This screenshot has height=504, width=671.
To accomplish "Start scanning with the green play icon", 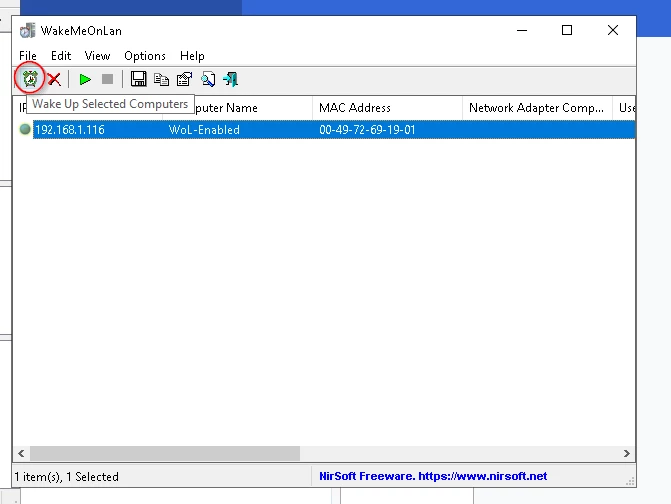I will click(x=85, y=79).
